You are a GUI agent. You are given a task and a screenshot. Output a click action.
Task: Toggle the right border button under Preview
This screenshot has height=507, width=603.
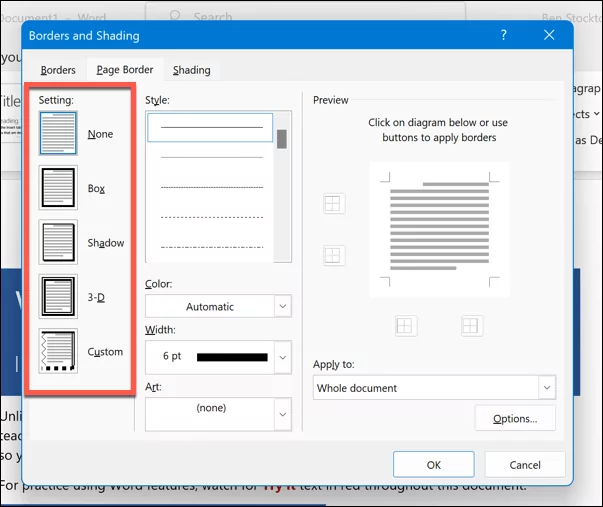coord(472,326)
